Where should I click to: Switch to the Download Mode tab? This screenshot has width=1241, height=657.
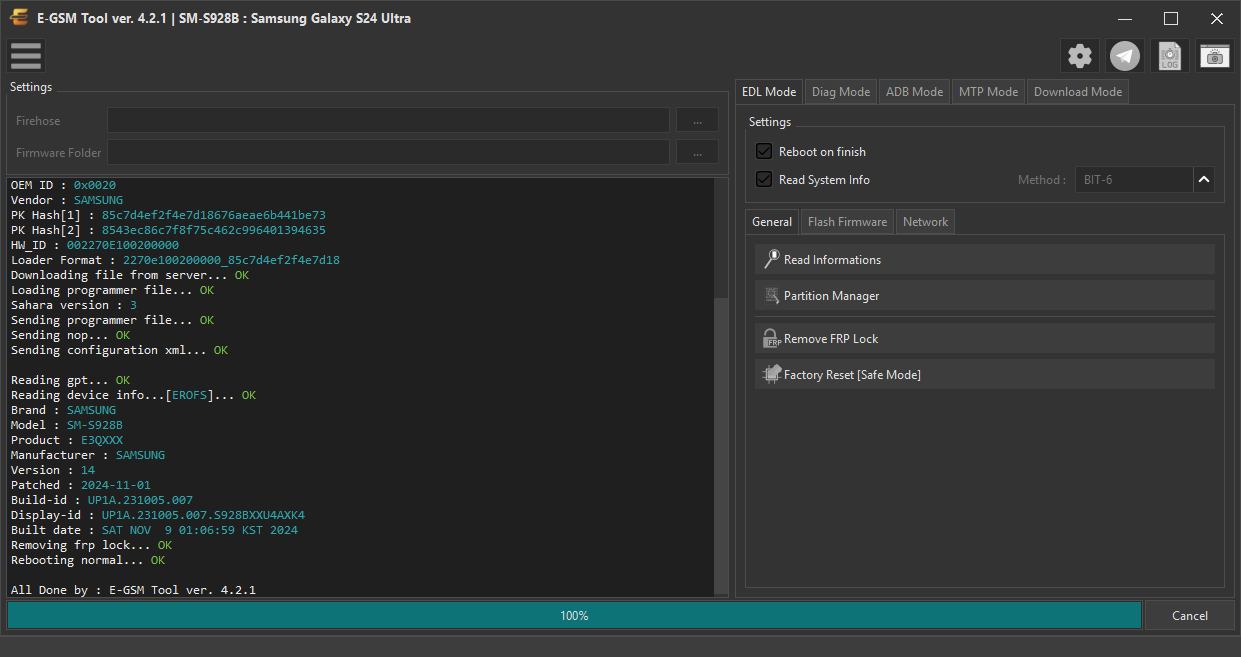tap(1078, 91)
